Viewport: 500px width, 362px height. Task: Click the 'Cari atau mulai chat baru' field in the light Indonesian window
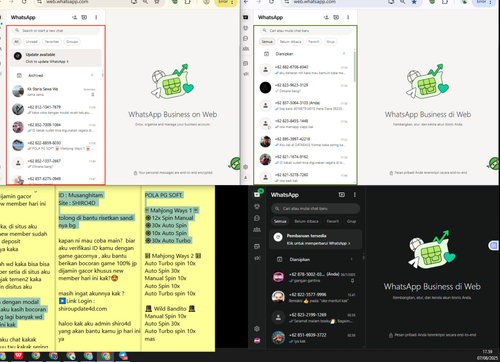[x=305, y=31]
